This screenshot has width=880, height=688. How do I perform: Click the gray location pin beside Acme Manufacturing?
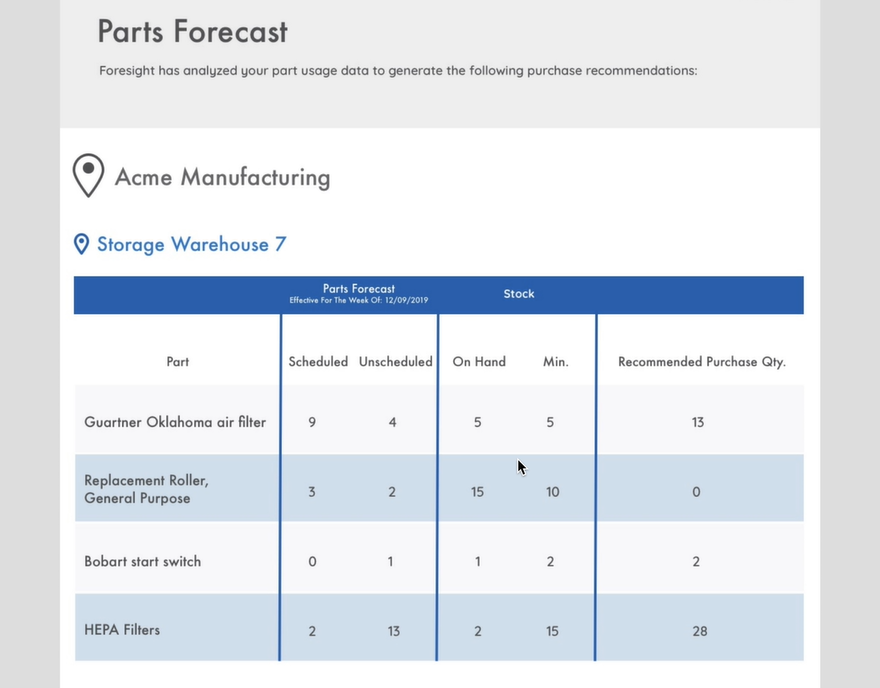click(88, 175)
